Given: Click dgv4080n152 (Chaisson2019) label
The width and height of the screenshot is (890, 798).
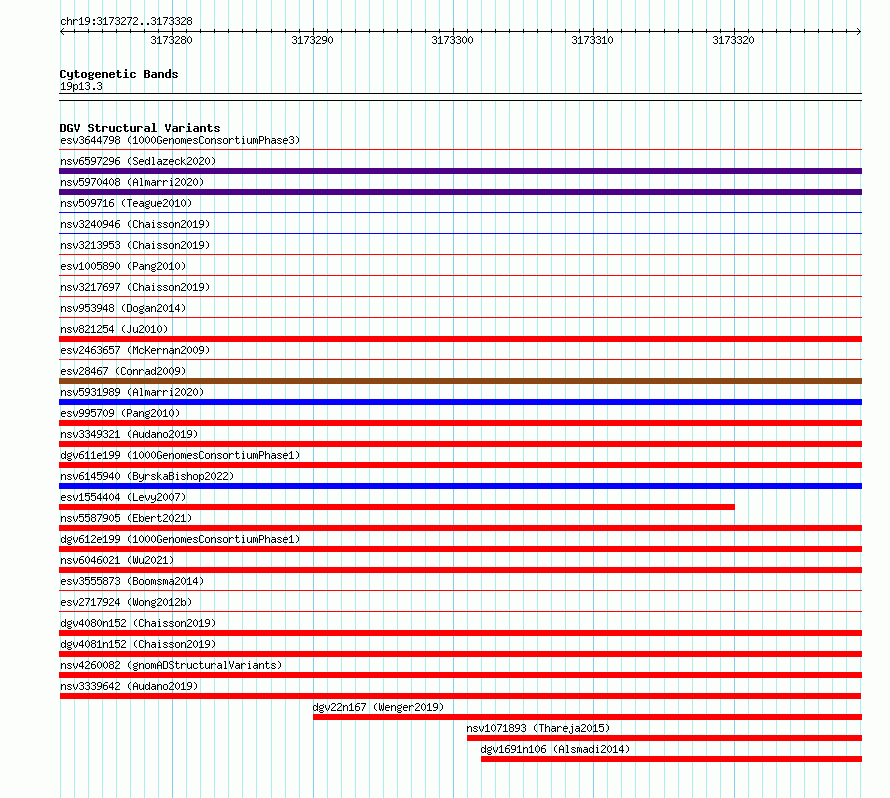Looking at the screenshot, I should click(x=138, y=623).
